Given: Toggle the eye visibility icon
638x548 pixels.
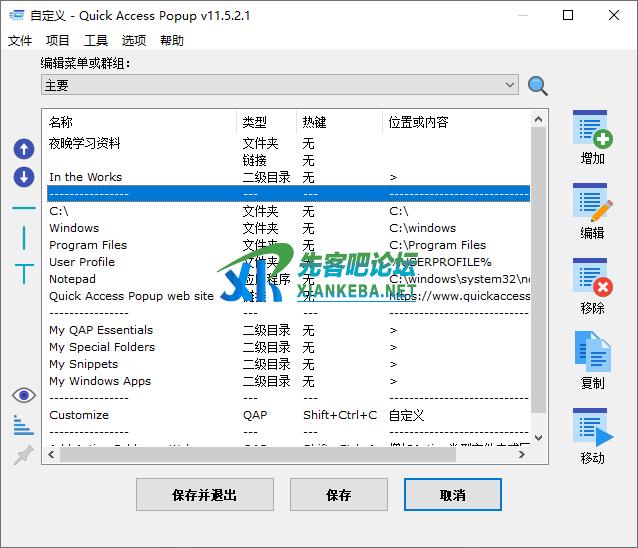Looking at the screenshot, I should click(24, 396).
